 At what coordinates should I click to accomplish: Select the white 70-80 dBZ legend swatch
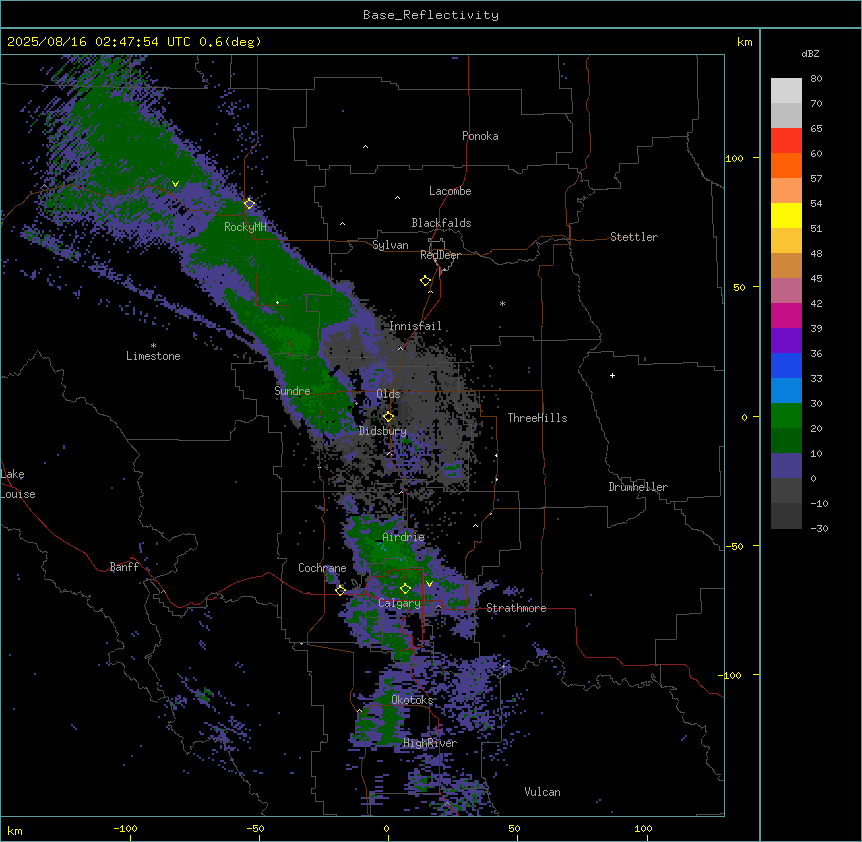[x=786, y=91]
